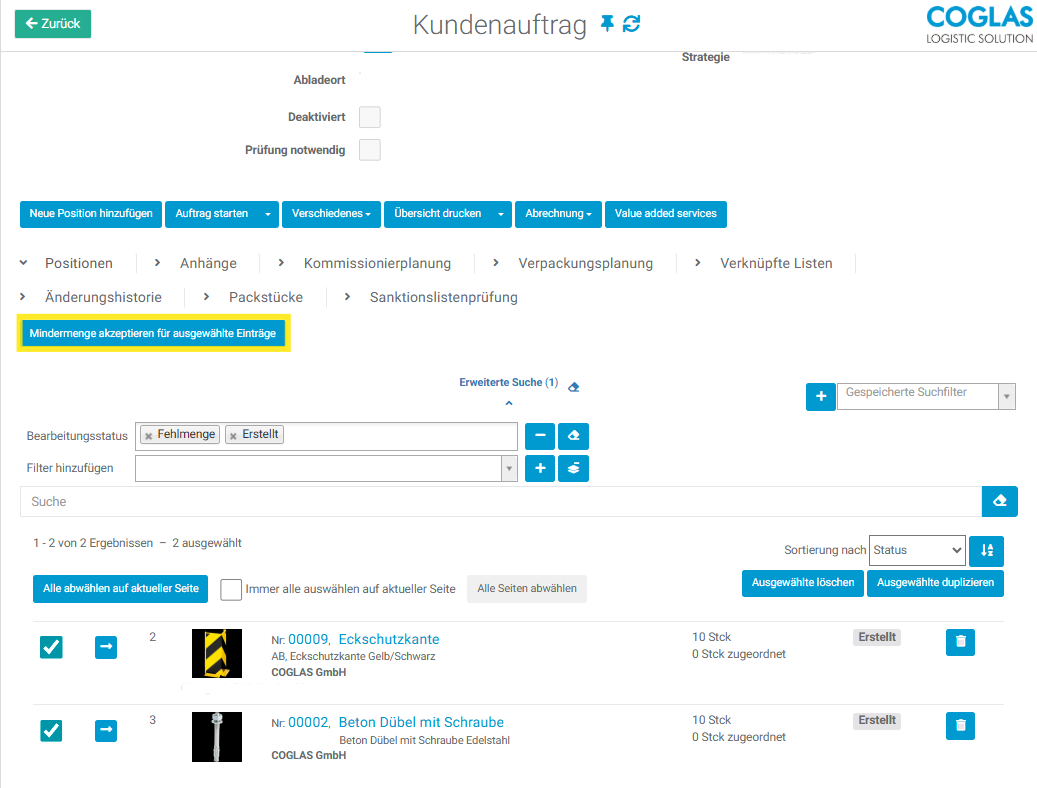Click the Eckschutzkante product thumbnail
Image resolution: width=1037 pixels, height=788 pixels.
pyautogui.click(x=217, y=653)
